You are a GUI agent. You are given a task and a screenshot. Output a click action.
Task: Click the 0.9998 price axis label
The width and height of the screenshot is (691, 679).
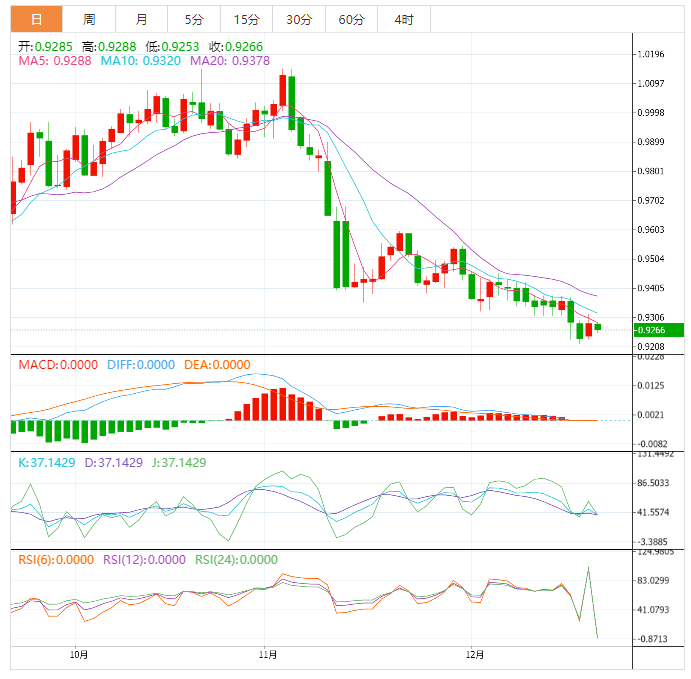[651, 113]
